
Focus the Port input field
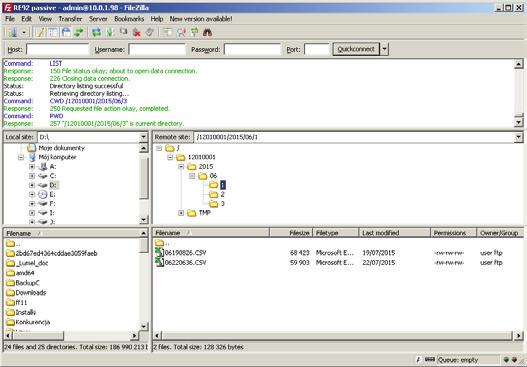(317, 49)
